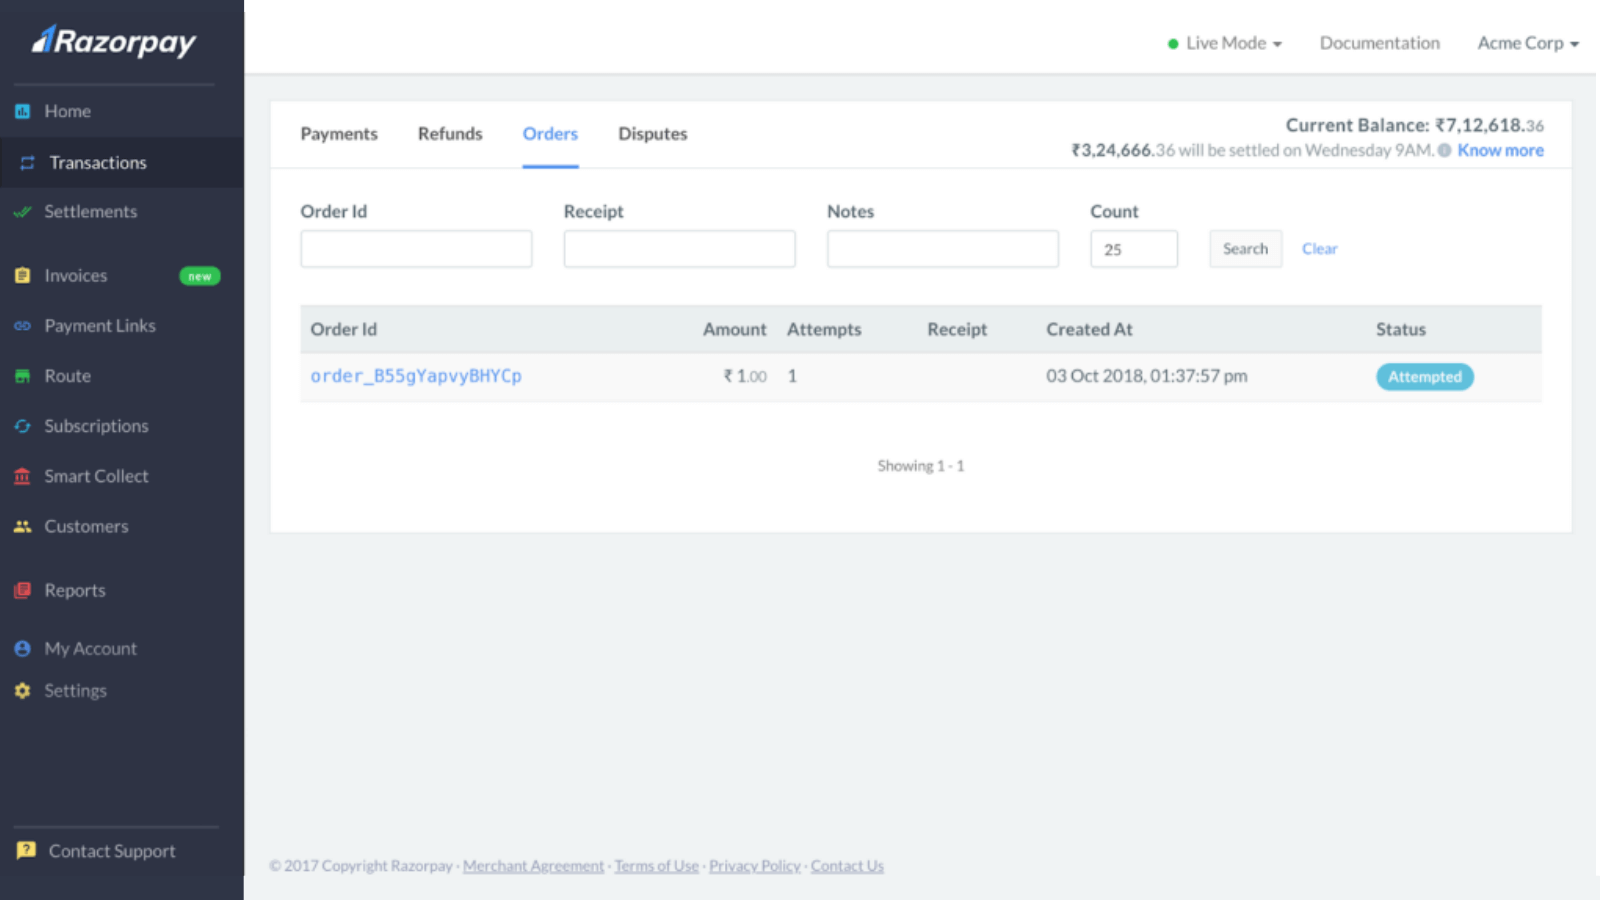Open the Terms of Use footer link

(656, 866)
